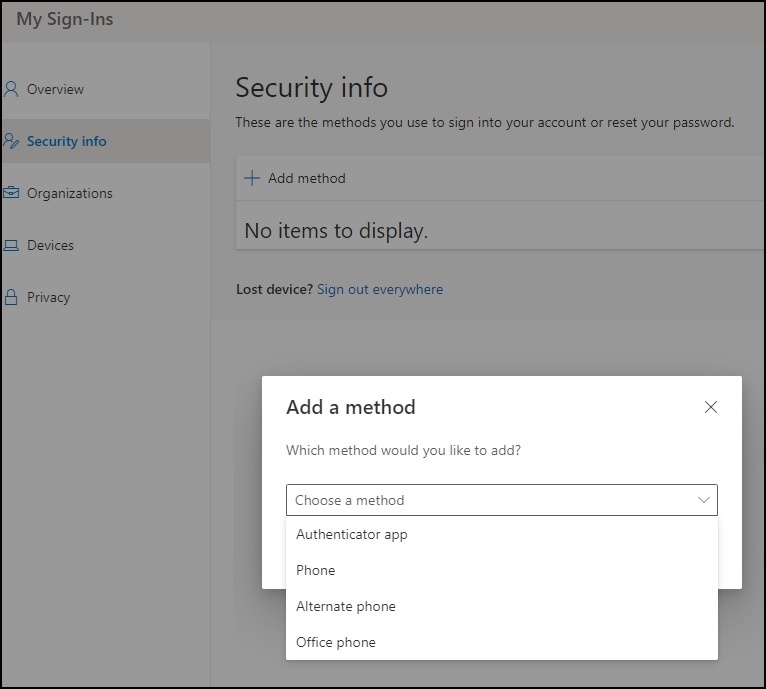Close the Add a method dialog
The image size is (766, 689).
(711, 407)
